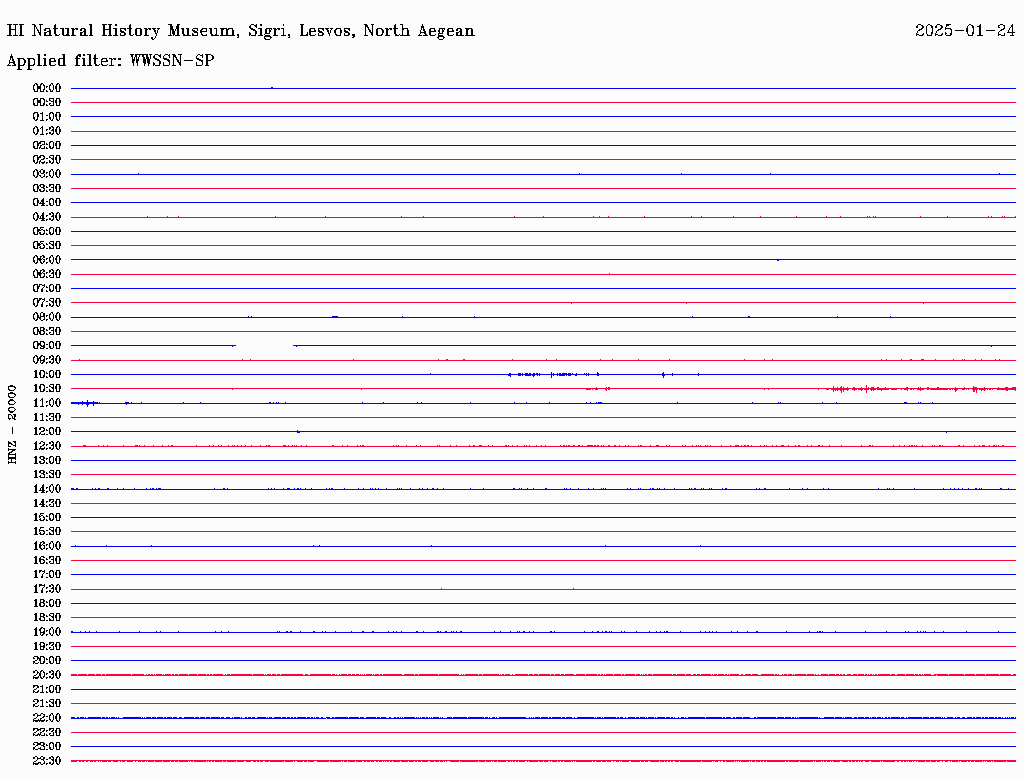The height and width of the screenshot is (780, 1024).
Task: Click the 15:30 time label
Action: 47,532
